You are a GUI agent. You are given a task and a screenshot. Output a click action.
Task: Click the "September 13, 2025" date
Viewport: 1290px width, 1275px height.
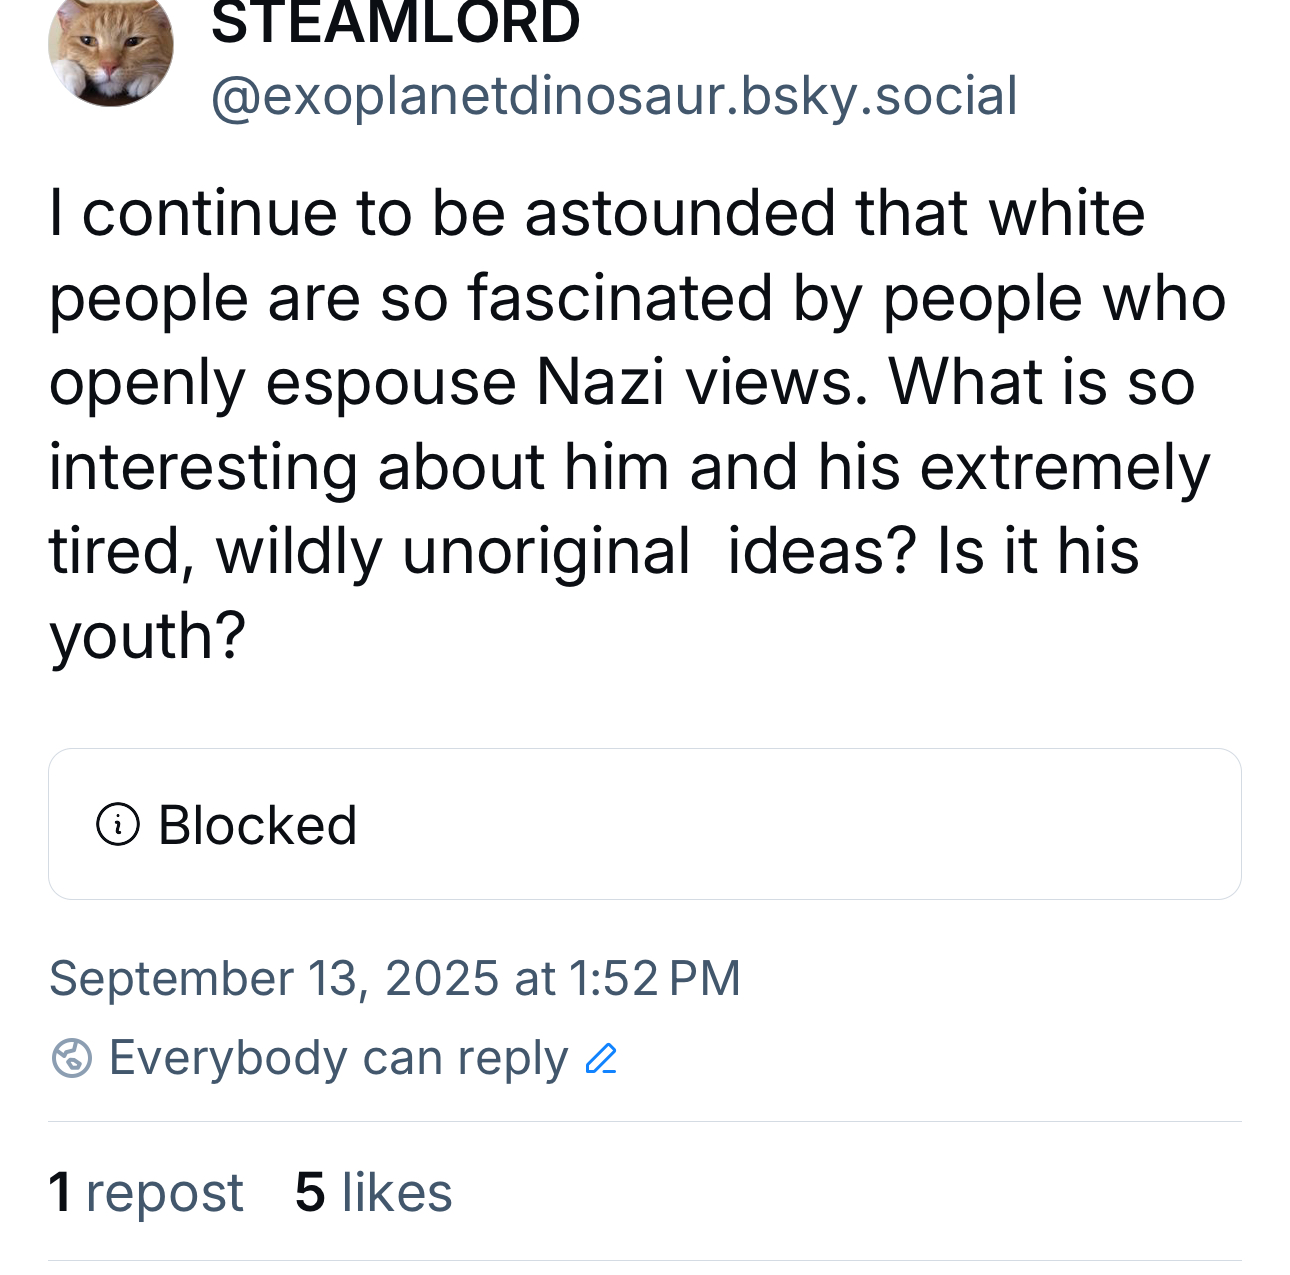point(273,978)
